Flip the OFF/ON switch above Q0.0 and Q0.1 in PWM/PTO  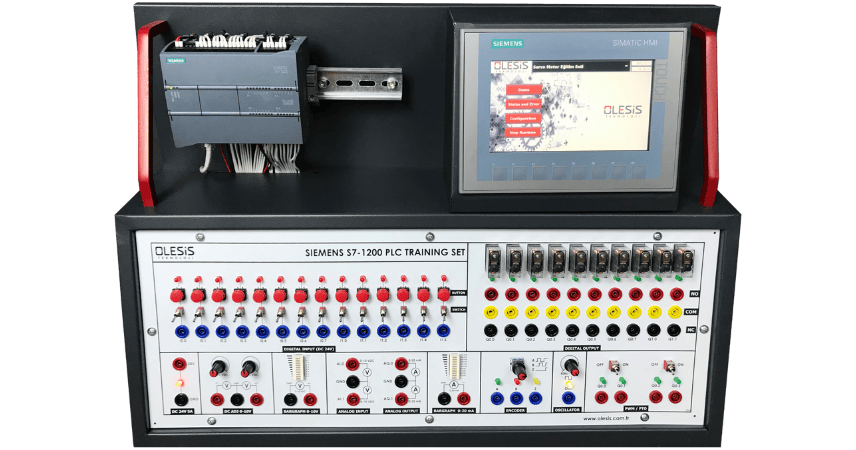pos(614,365)
